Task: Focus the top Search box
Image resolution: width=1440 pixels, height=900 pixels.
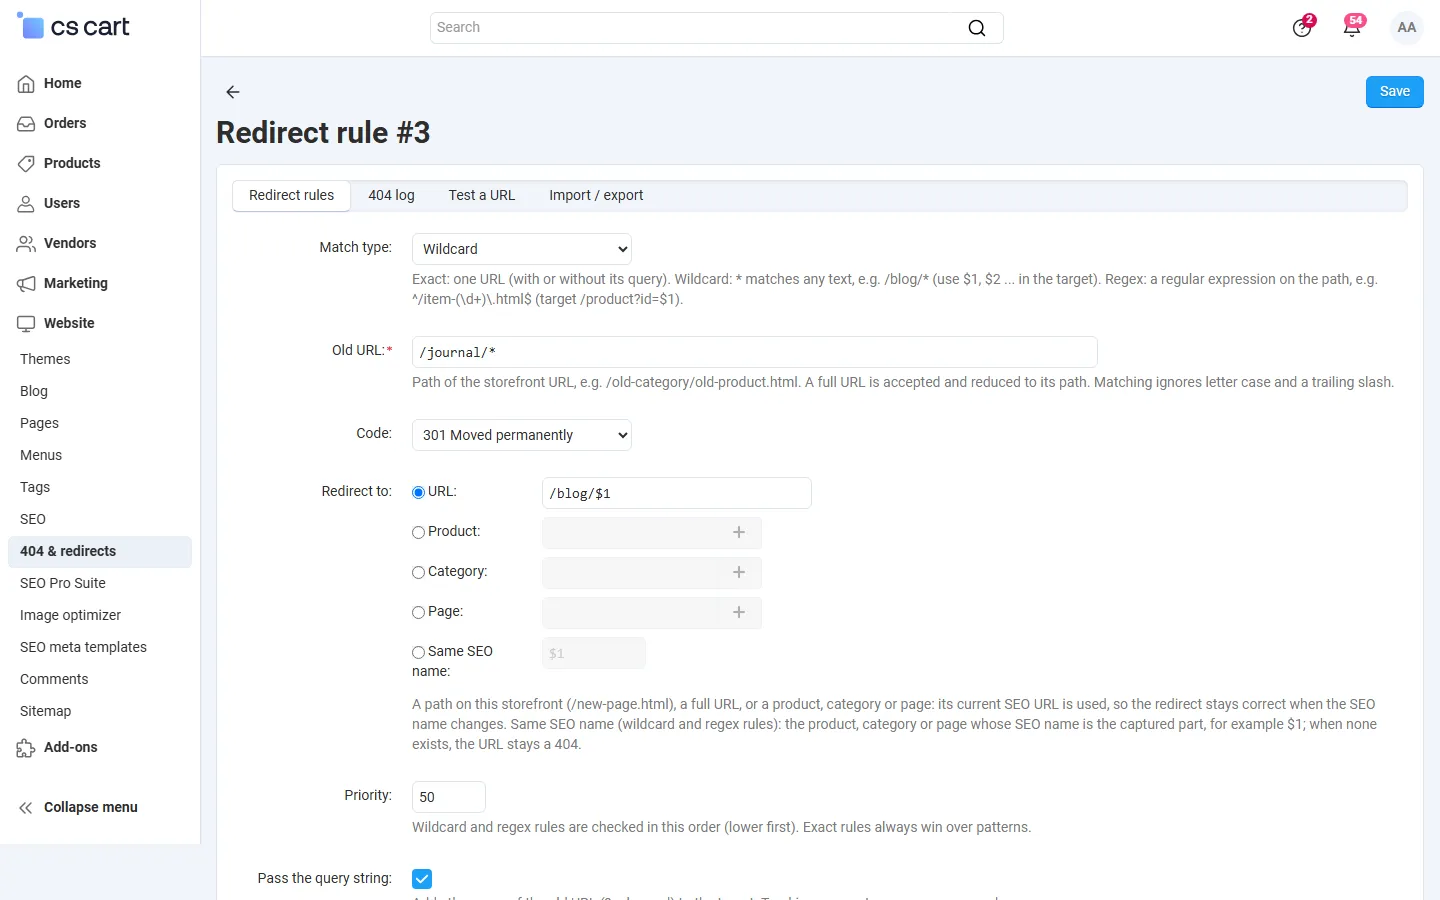Action: 717,28
